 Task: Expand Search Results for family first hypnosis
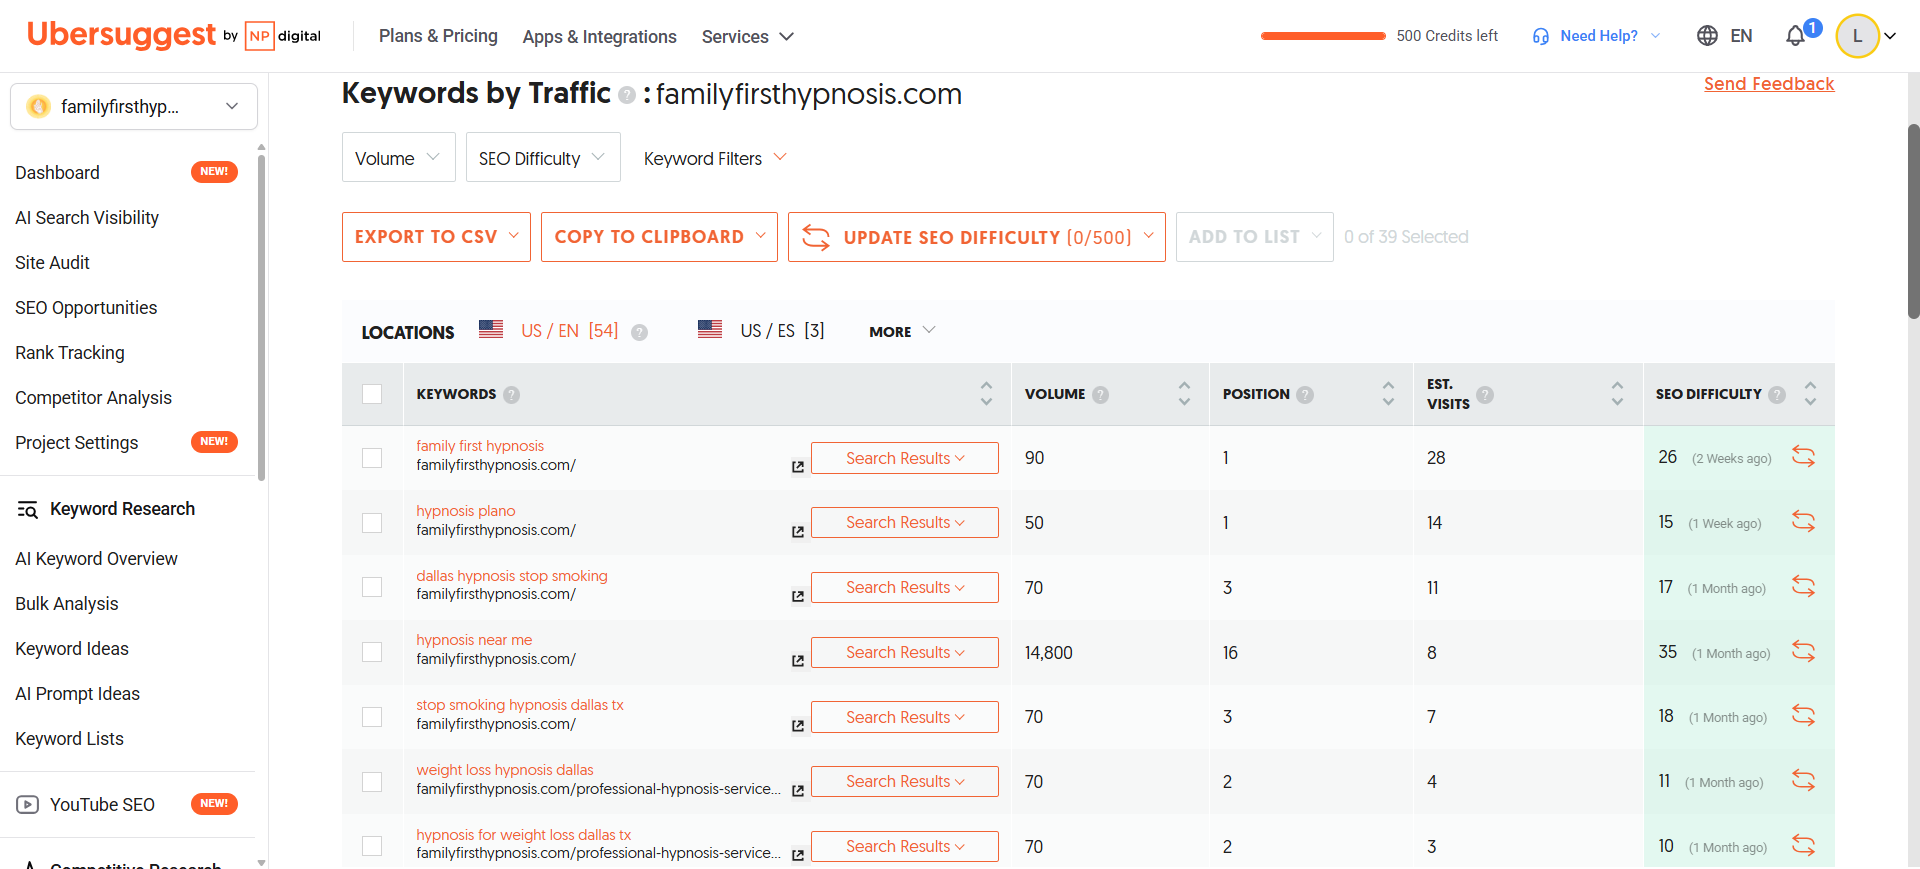click(x=905, y=458)
